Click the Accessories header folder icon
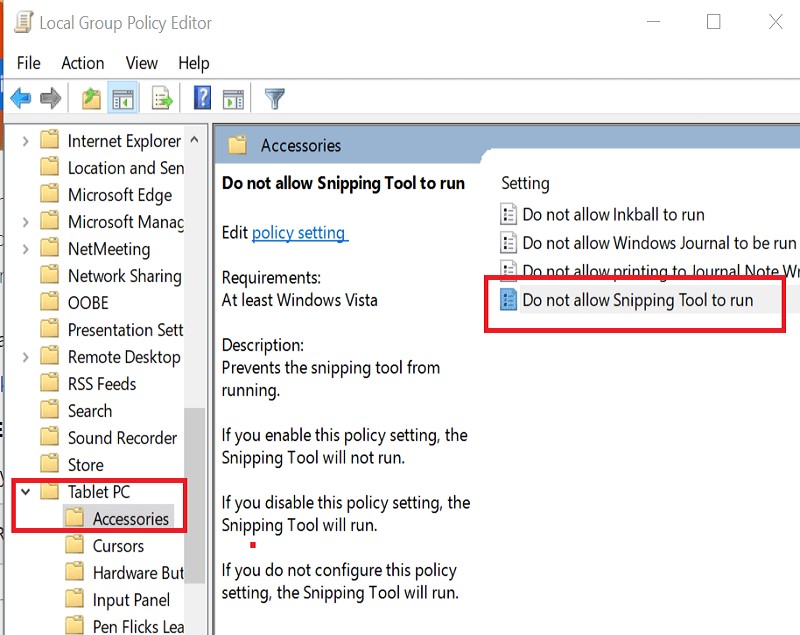 [x=237, y=145]
